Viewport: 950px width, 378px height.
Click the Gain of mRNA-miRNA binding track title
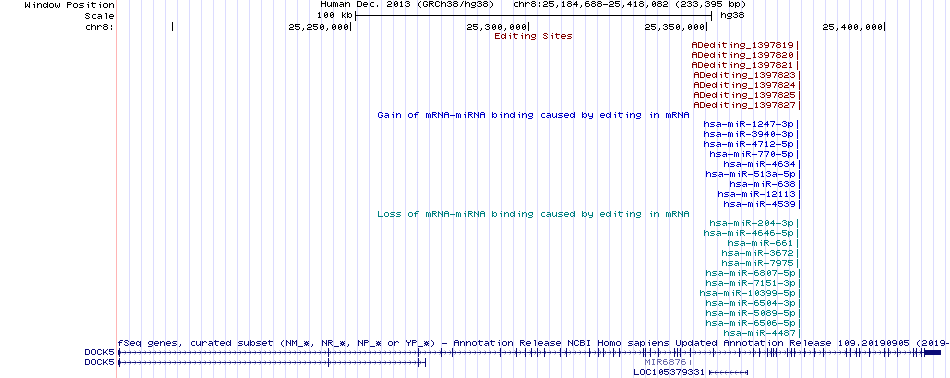tap(533, 115)
